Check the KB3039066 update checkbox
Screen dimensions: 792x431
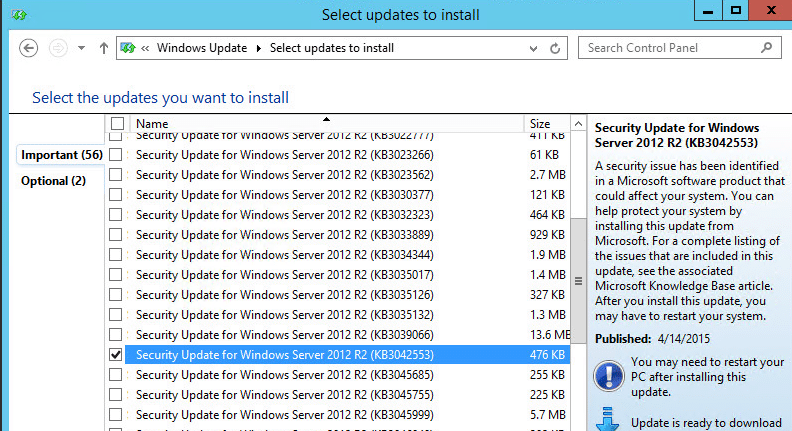(x=116, y=334)
